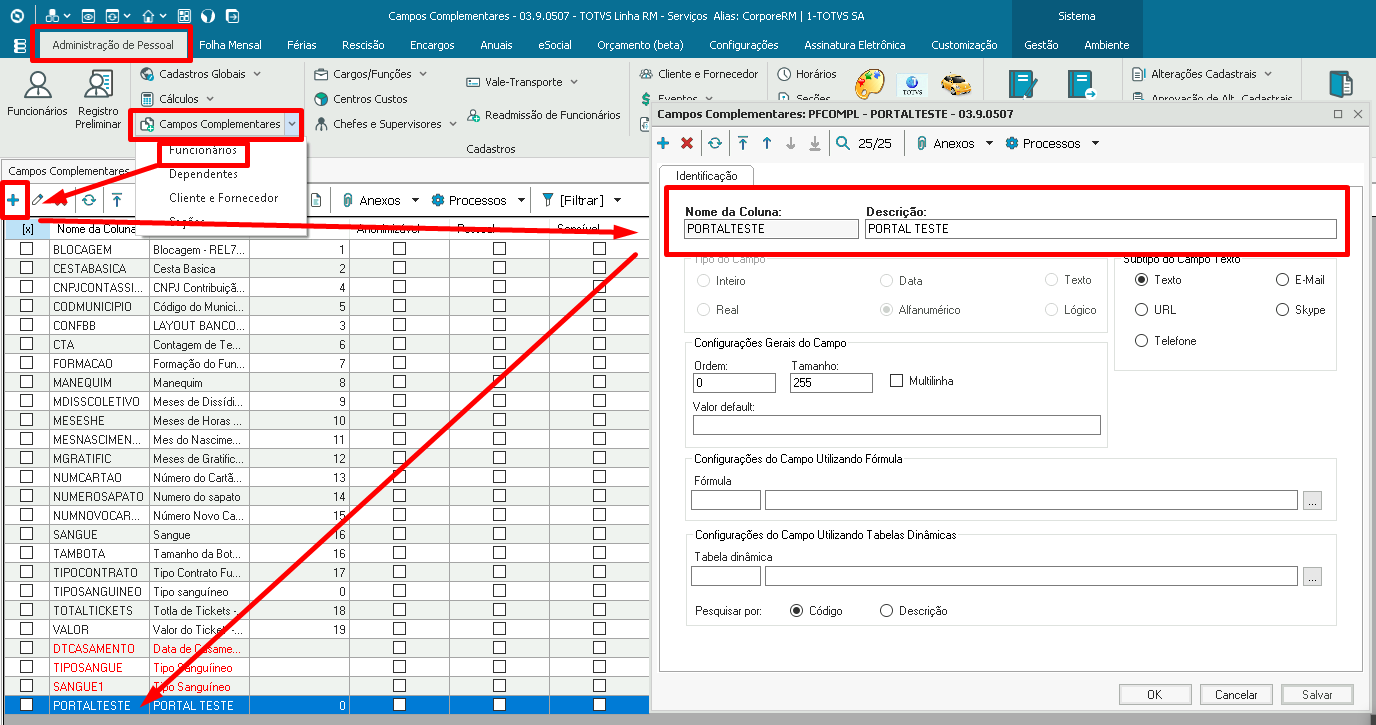Viewport: 1376px width, 725px height.
Task: Click the notebook with arrow ribbon icon
Action: click(1082, 85)
